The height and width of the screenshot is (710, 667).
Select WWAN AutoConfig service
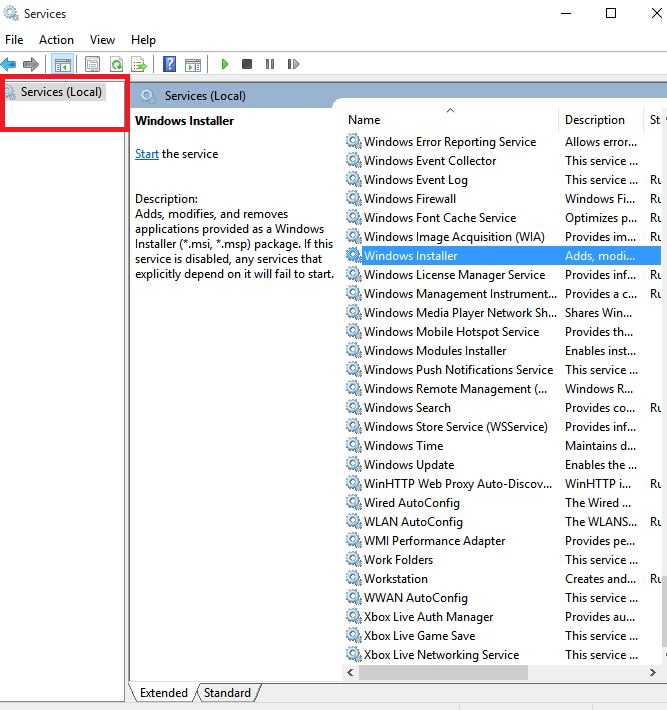(503, 598)
